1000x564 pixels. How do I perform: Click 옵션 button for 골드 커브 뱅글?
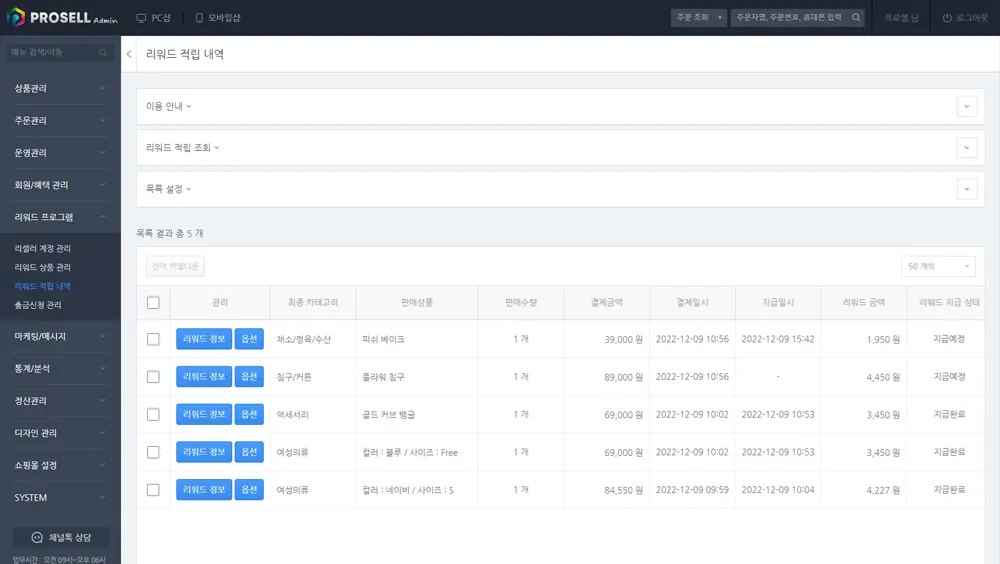(249, 414)
